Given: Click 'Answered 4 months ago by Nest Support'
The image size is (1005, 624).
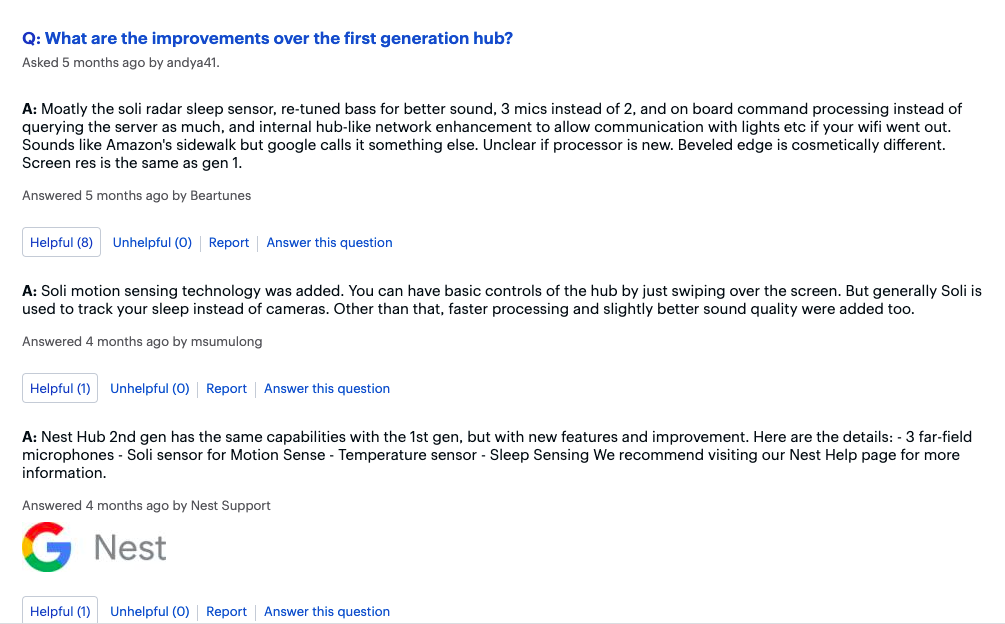Looking at the screenshot, I should [x=146, y=505].
